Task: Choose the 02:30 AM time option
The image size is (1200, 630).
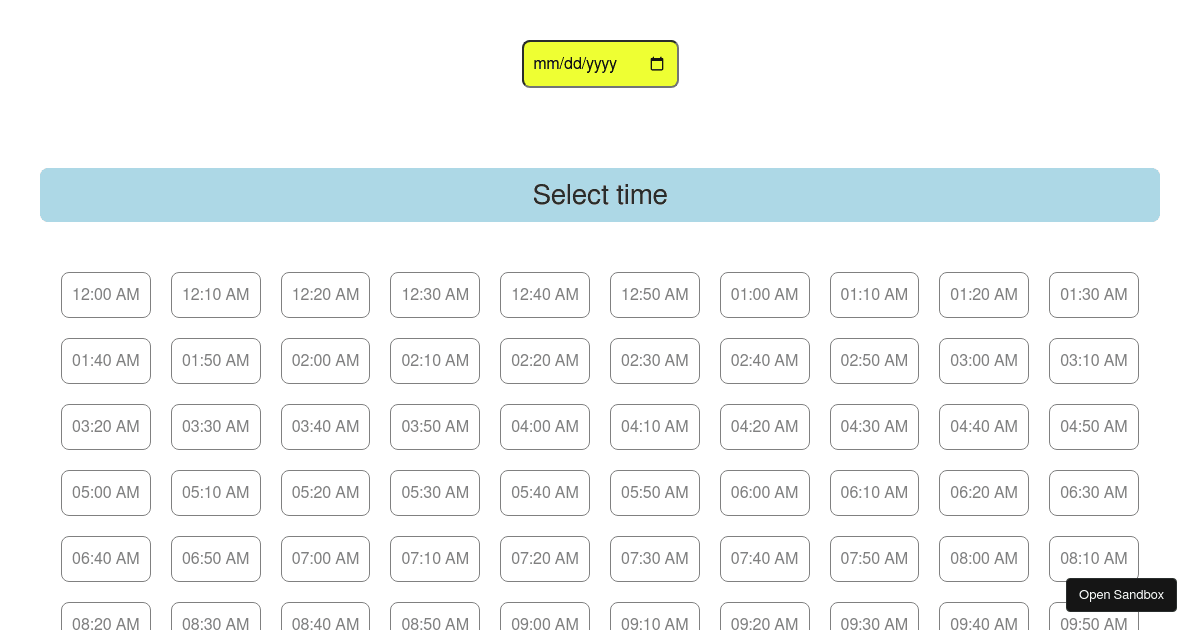Action: 655,361
